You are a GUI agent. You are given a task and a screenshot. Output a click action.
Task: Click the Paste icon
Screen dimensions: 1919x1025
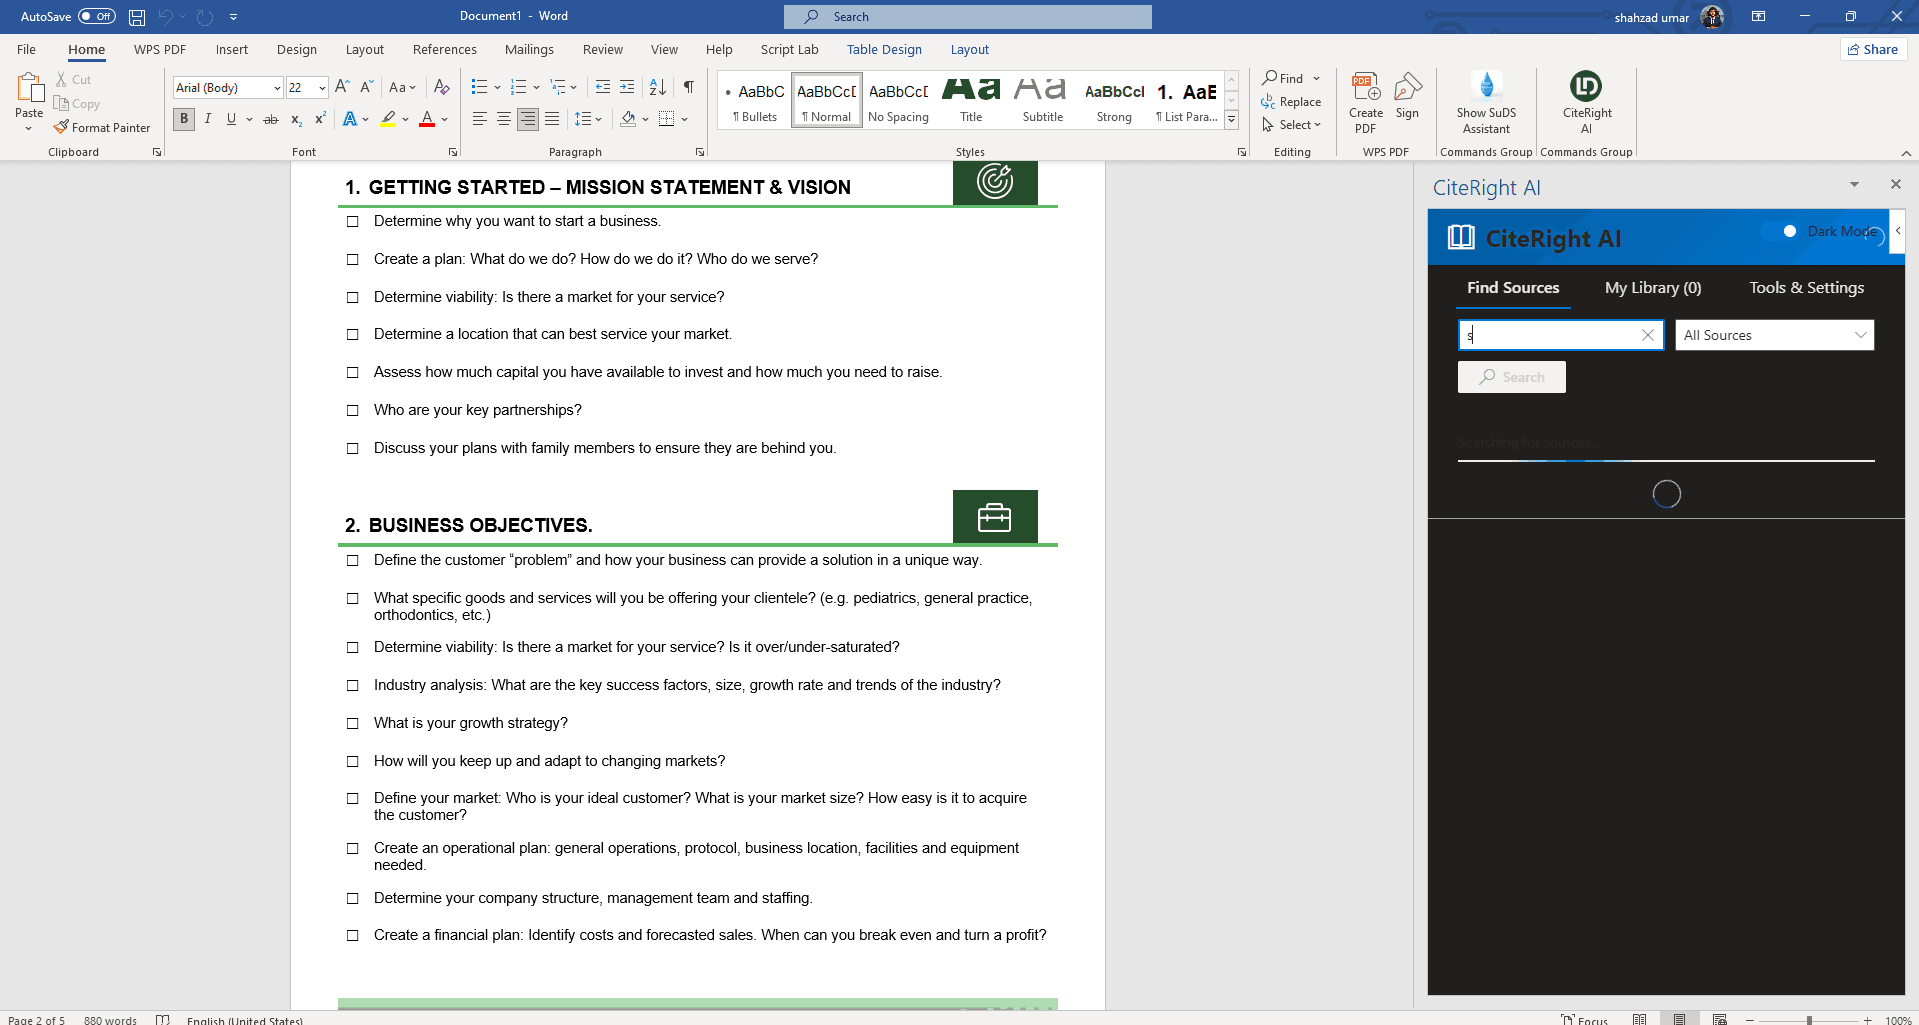pyautogui.click(x=29, y=89)
